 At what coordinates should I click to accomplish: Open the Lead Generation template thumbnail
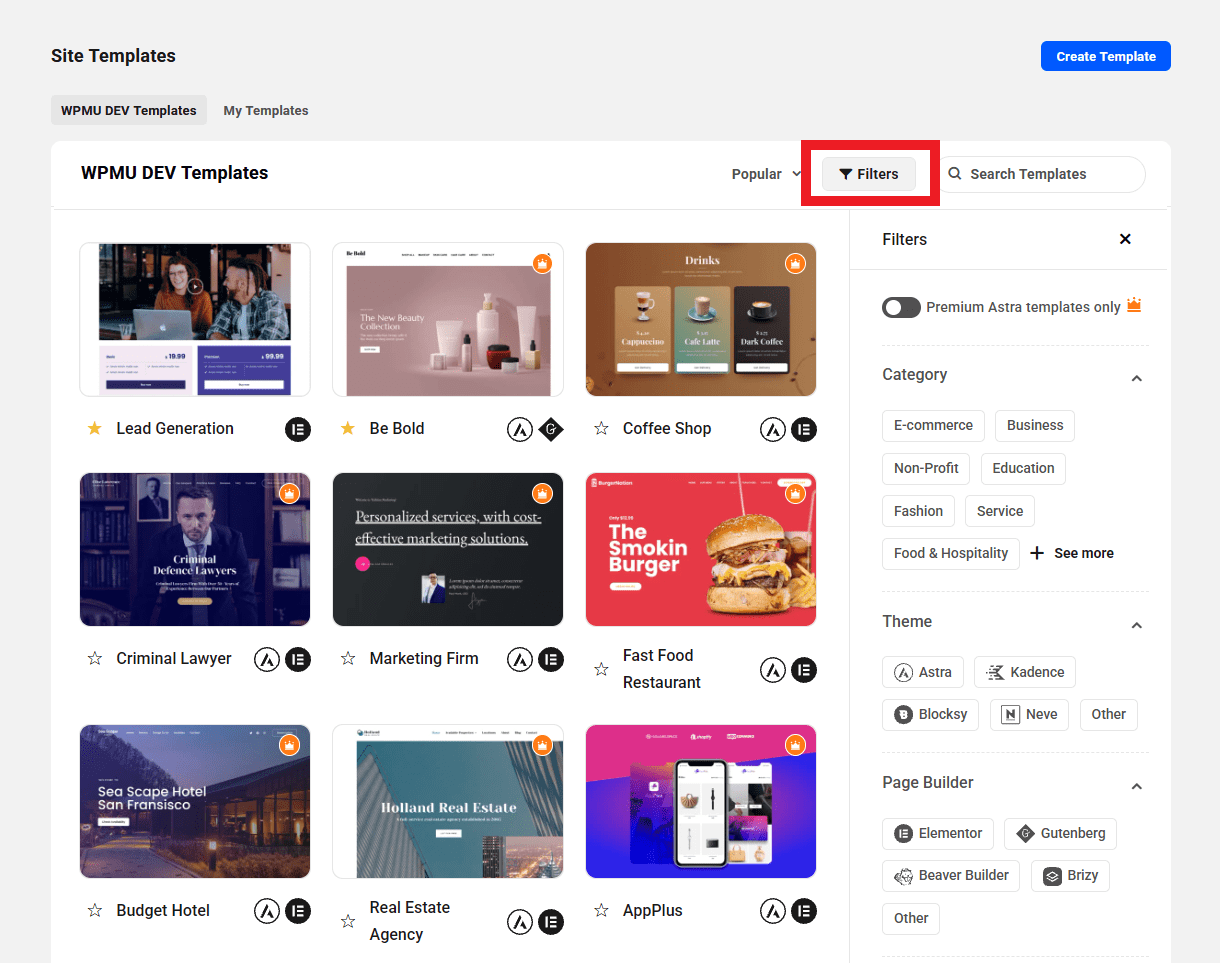coord(195,320)
